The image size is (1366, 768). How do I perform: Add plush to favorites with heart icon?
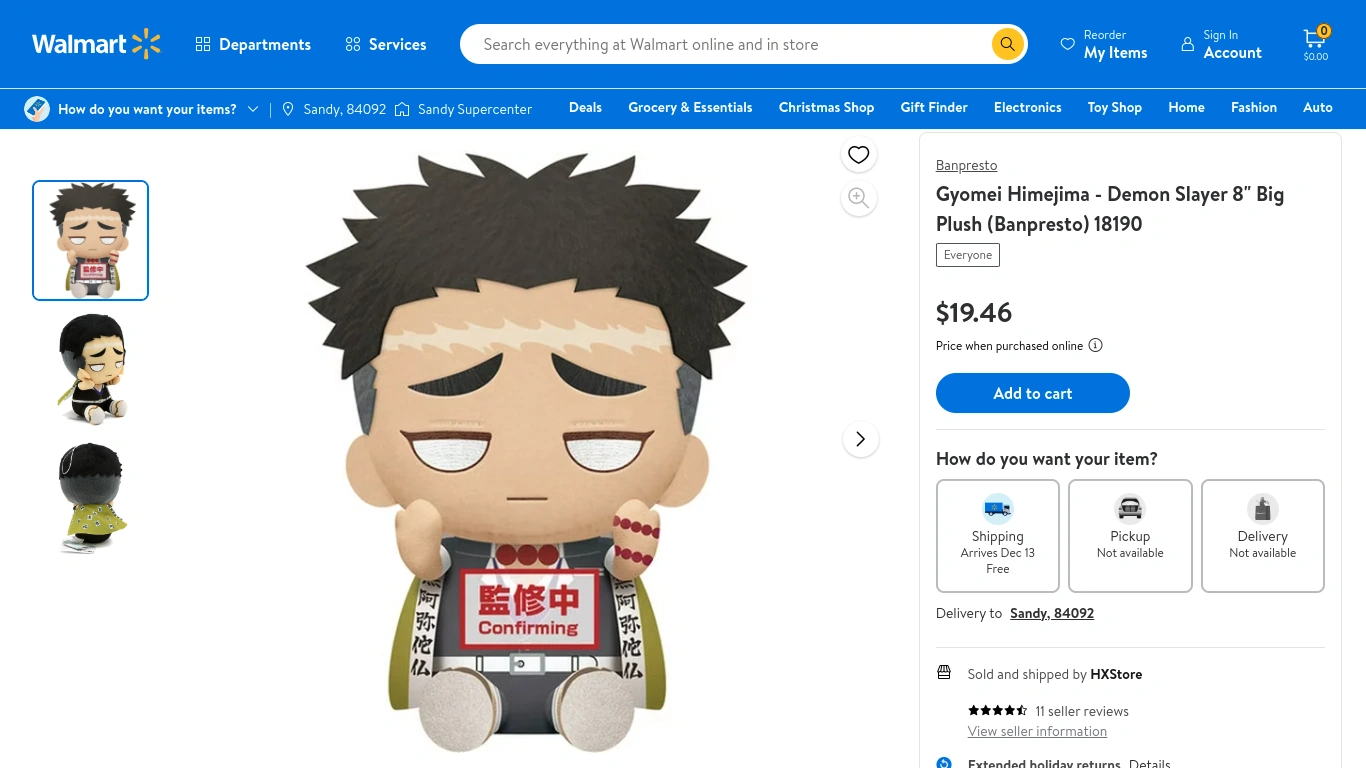tap(858, 155)
